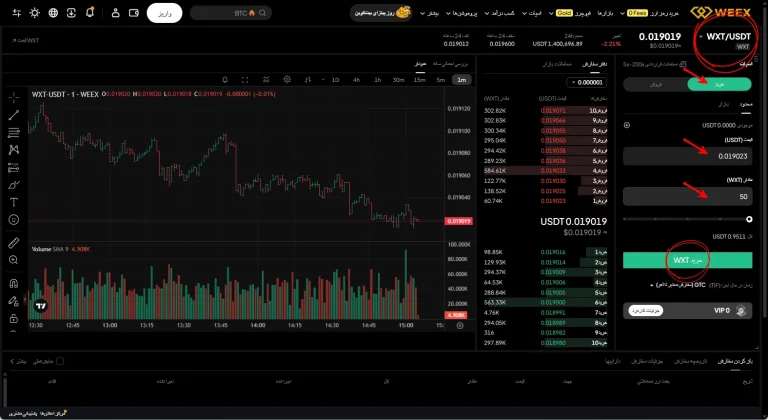
Task: Open the WXT price link at far left
Action: click(x=25, y=40)
